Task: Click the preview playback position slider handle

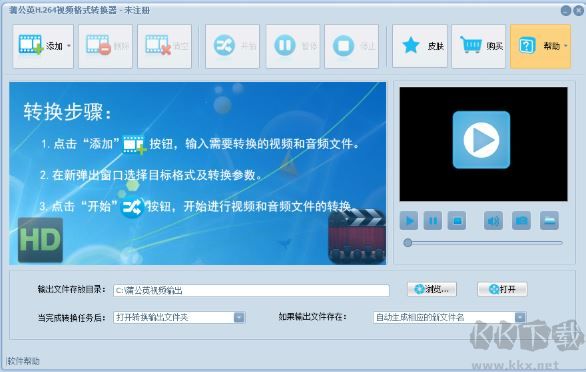Action: (x=408, y=243)
